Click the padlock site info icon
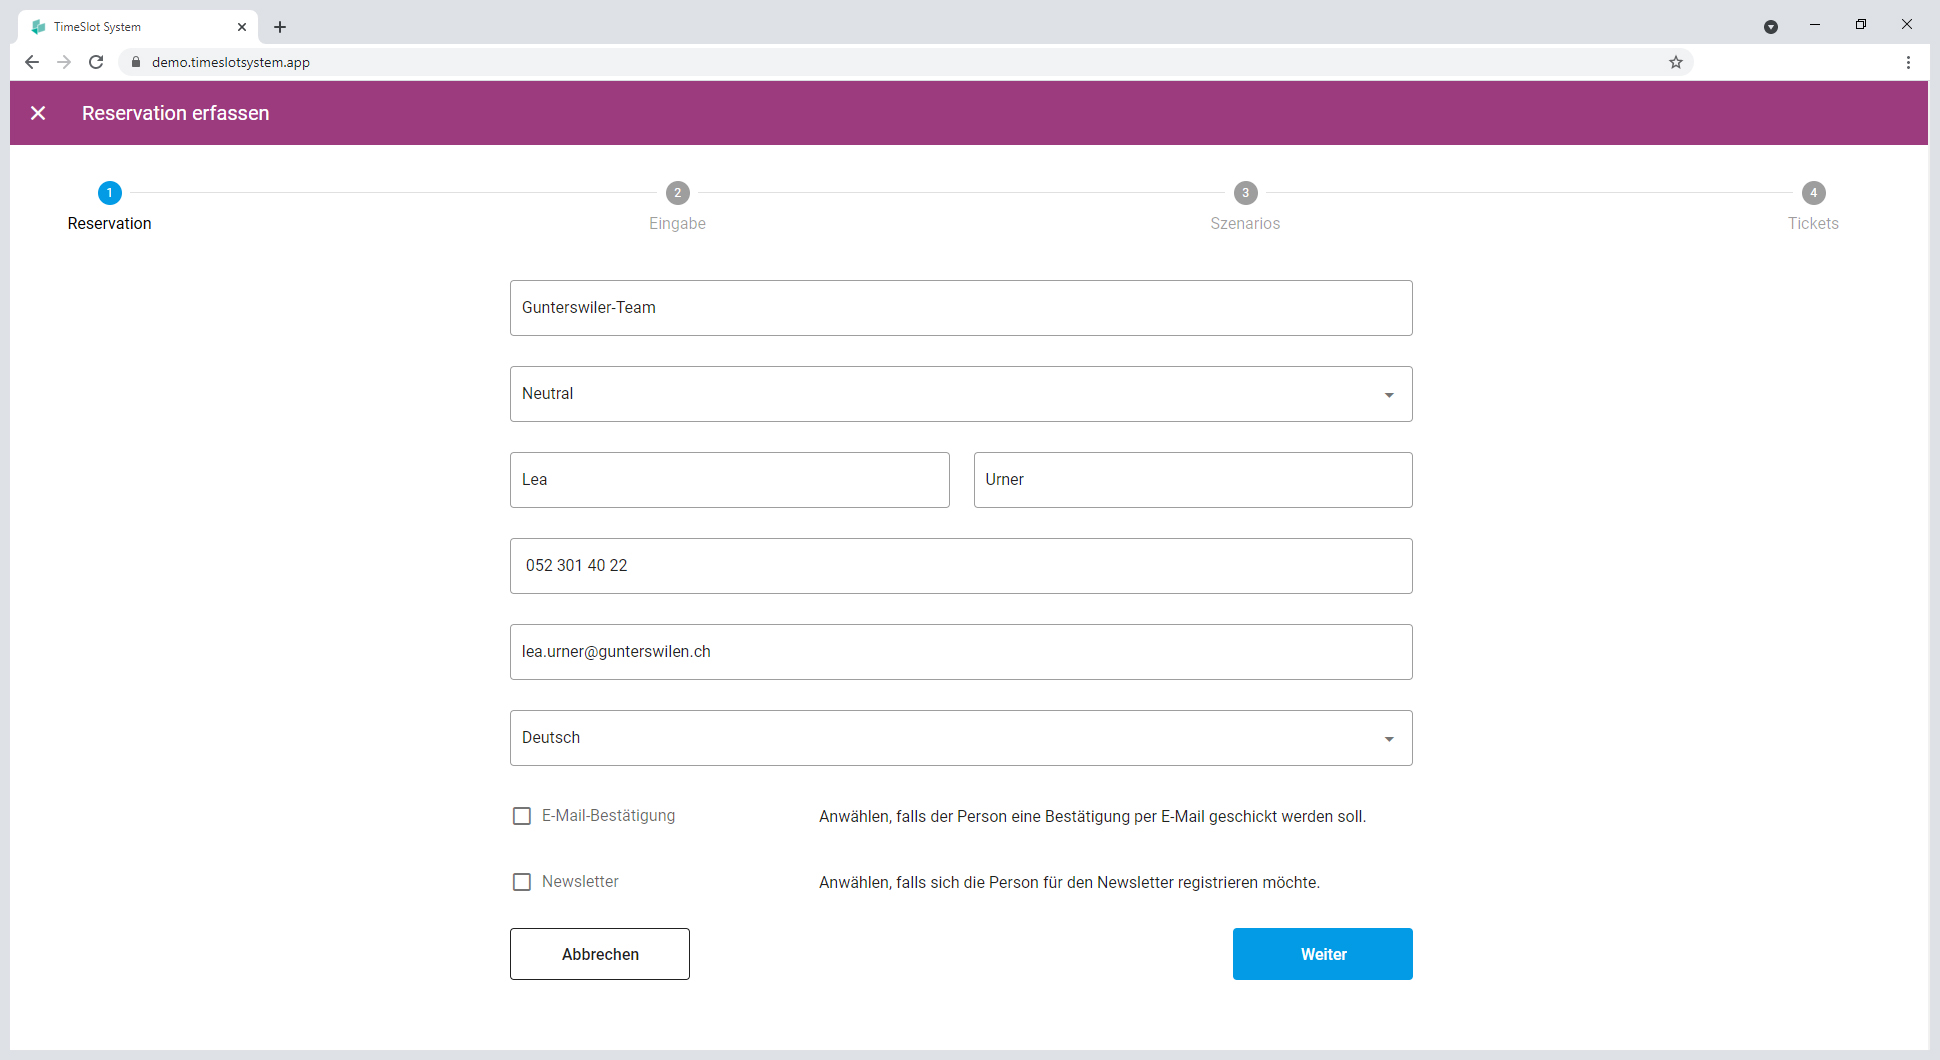The height and width of the screenshot is (1060, 1940). (136, 62)
